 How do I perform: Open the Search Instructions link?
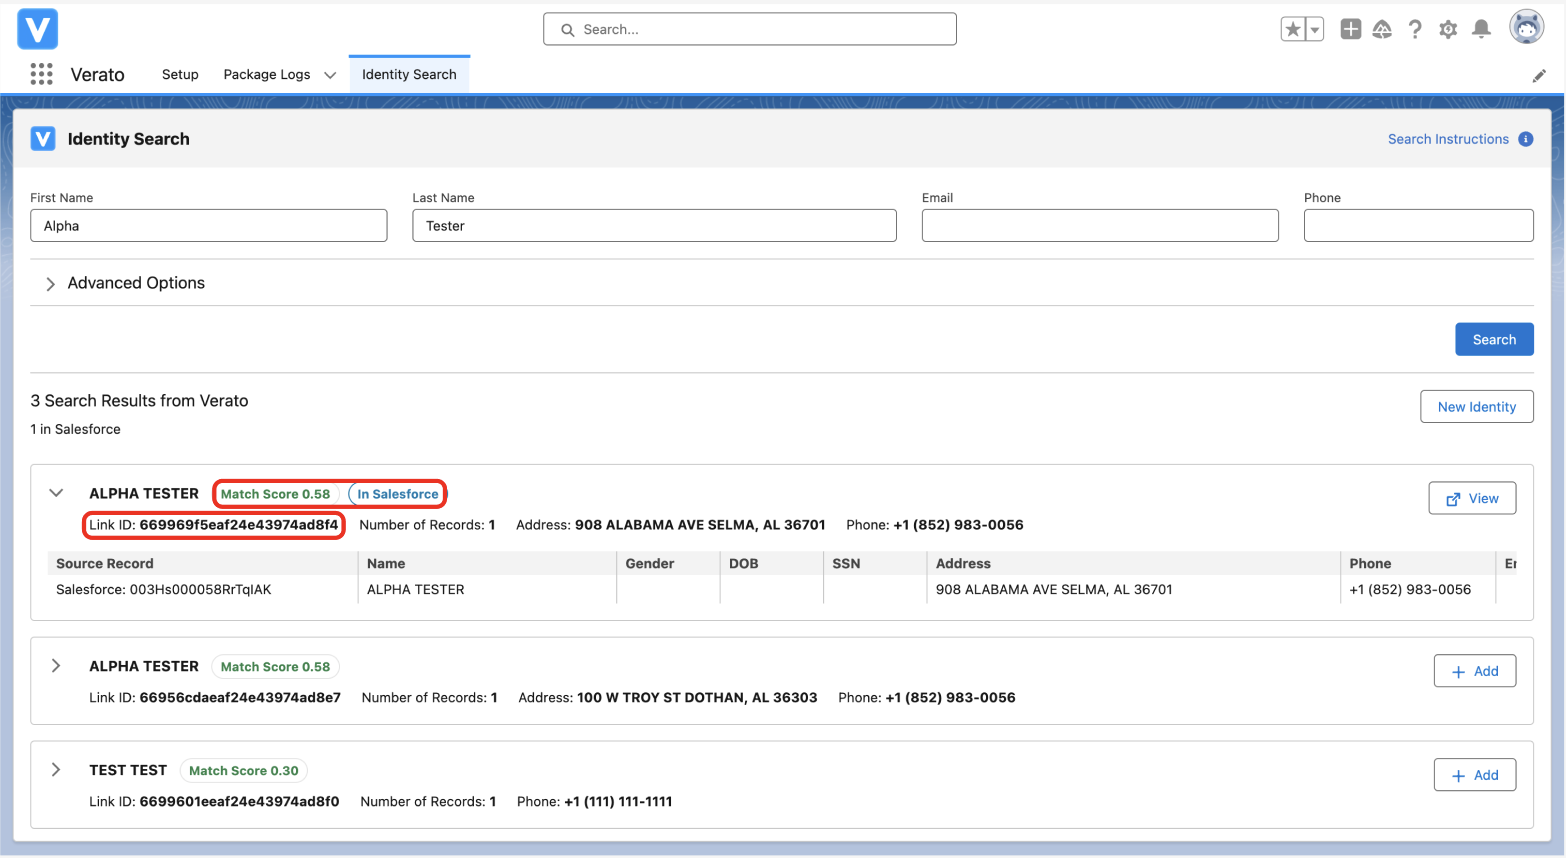(1448, 139)
